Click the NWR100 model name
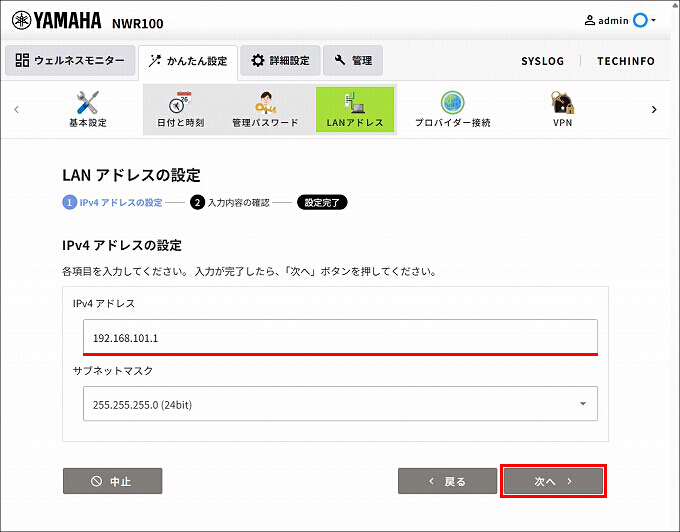680x532 pixels. 137,23
